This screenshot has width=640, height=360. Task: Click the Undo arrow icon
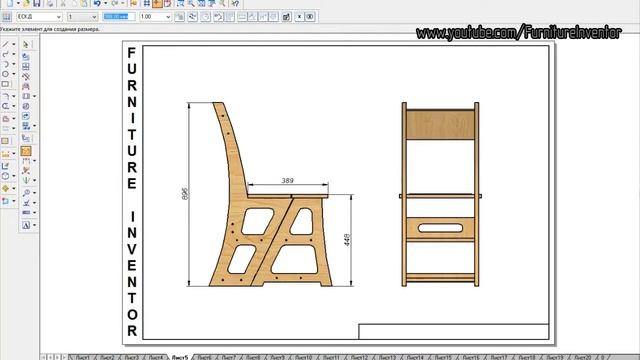tap(97, 3)
